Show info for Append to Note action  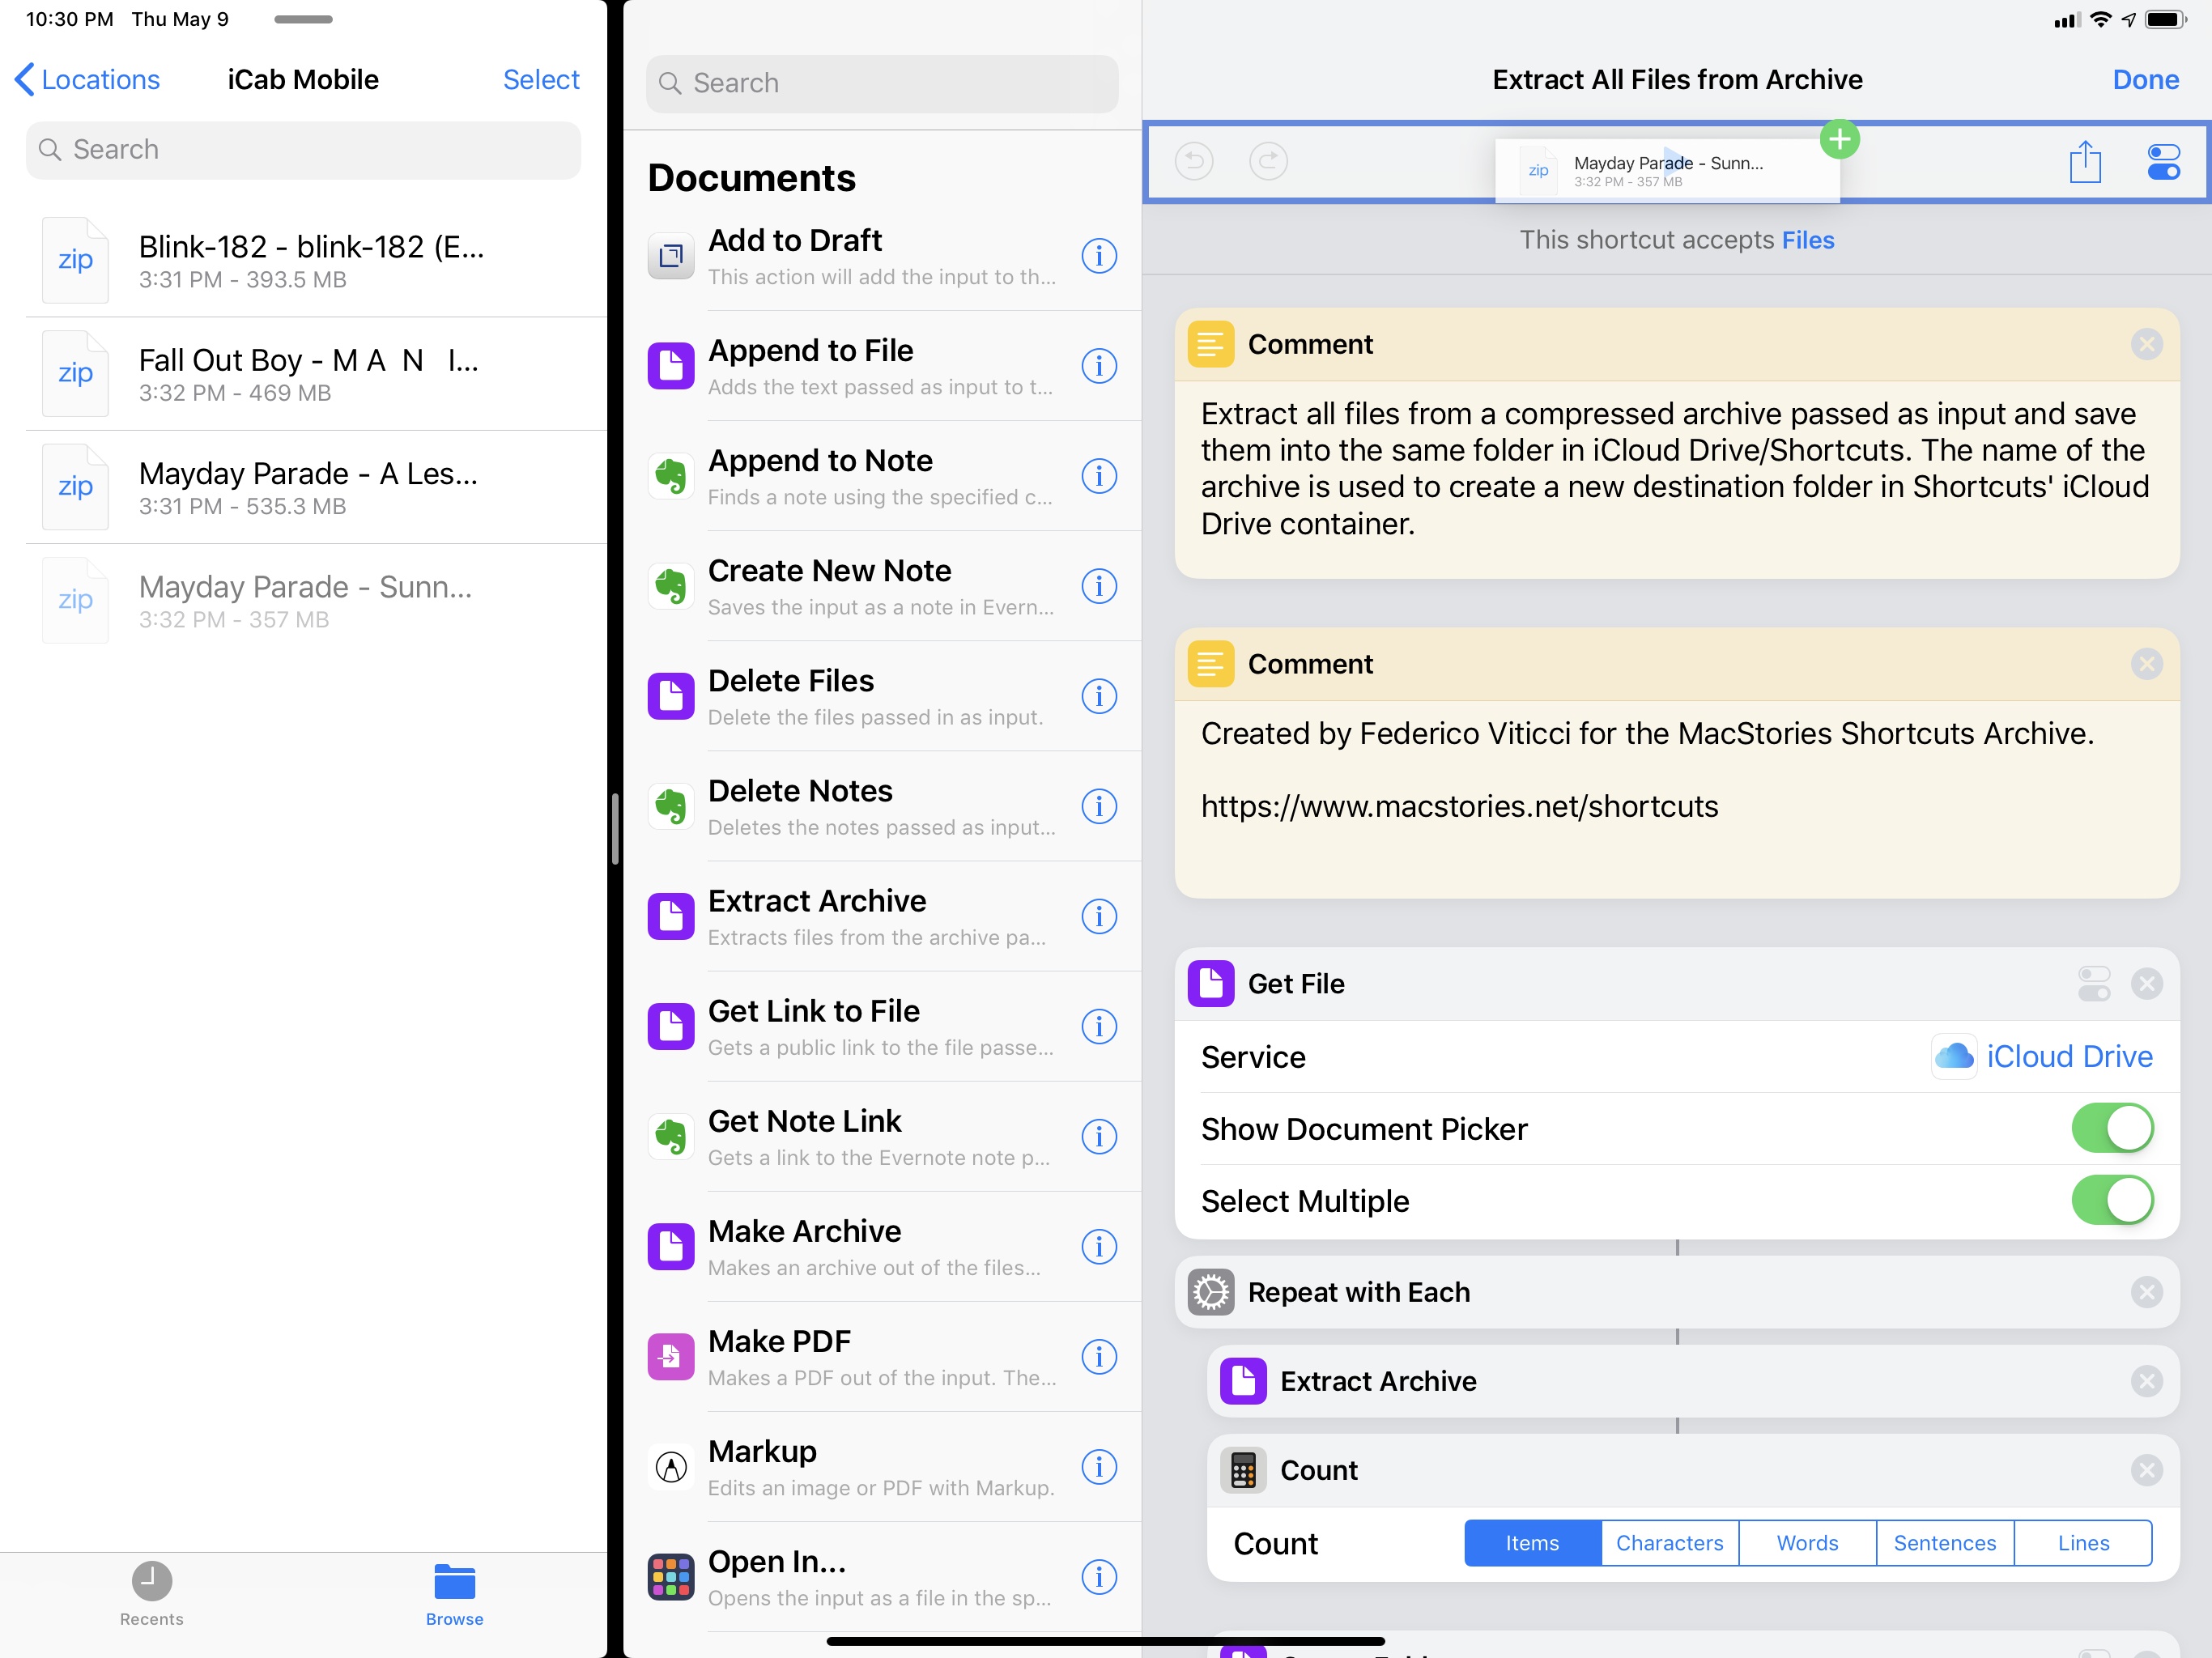pos(1099,476)
